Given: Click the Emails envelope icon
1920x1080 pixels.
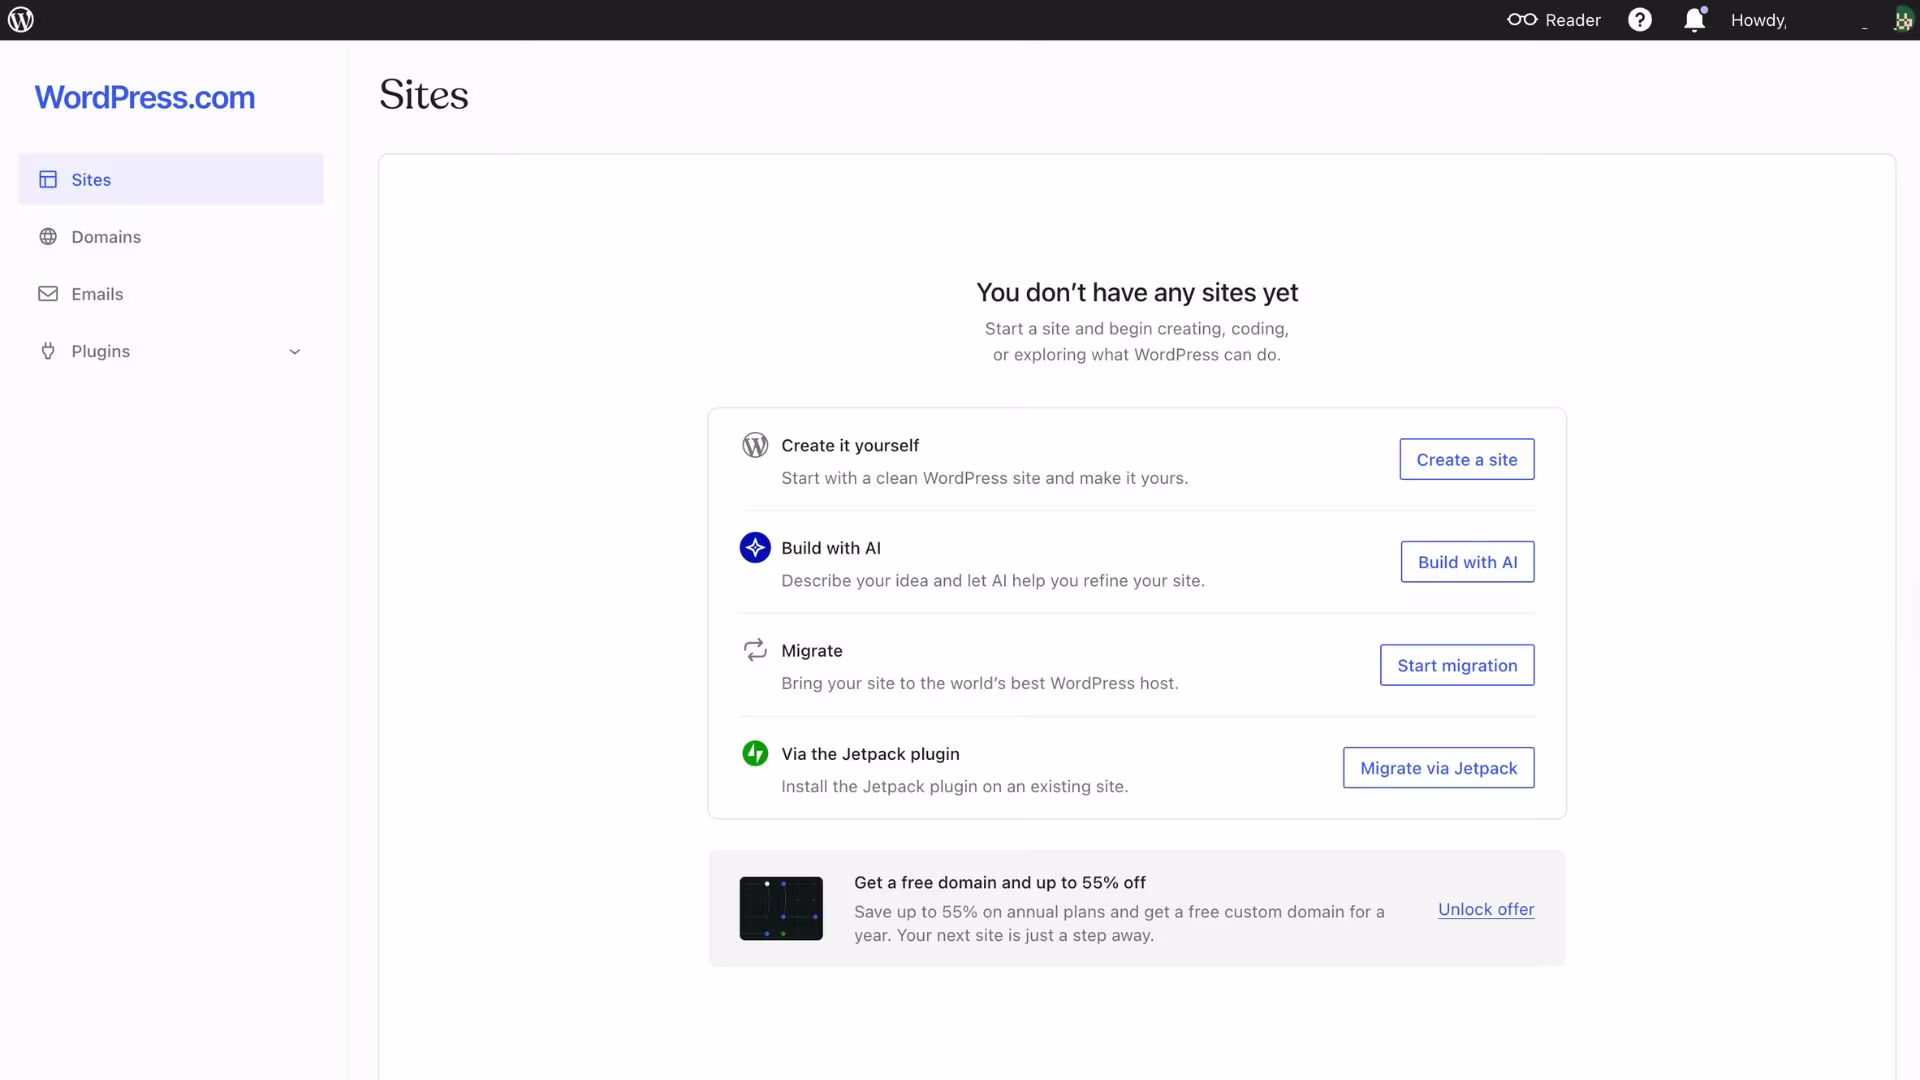Looking at the screenshot, I should tap(48, 294).
